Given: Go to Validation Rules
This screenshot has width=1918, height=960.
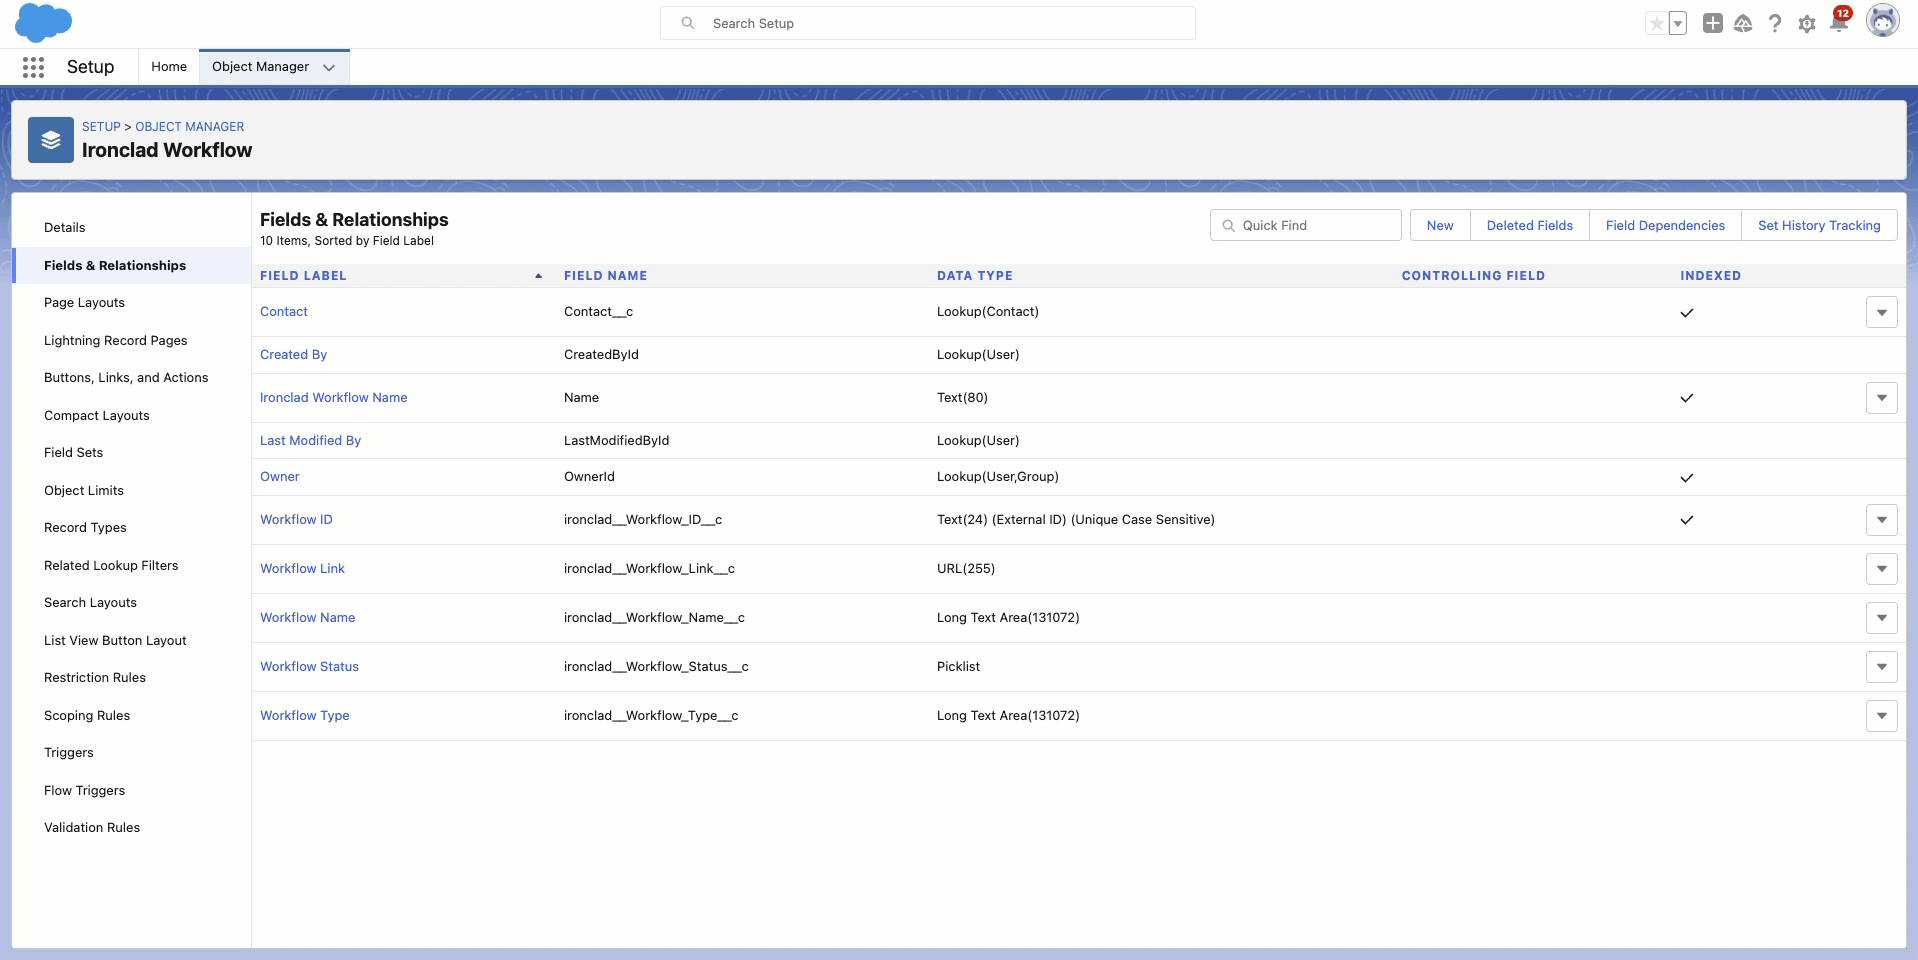Looking at the screenshot, I should pos(92,828).
